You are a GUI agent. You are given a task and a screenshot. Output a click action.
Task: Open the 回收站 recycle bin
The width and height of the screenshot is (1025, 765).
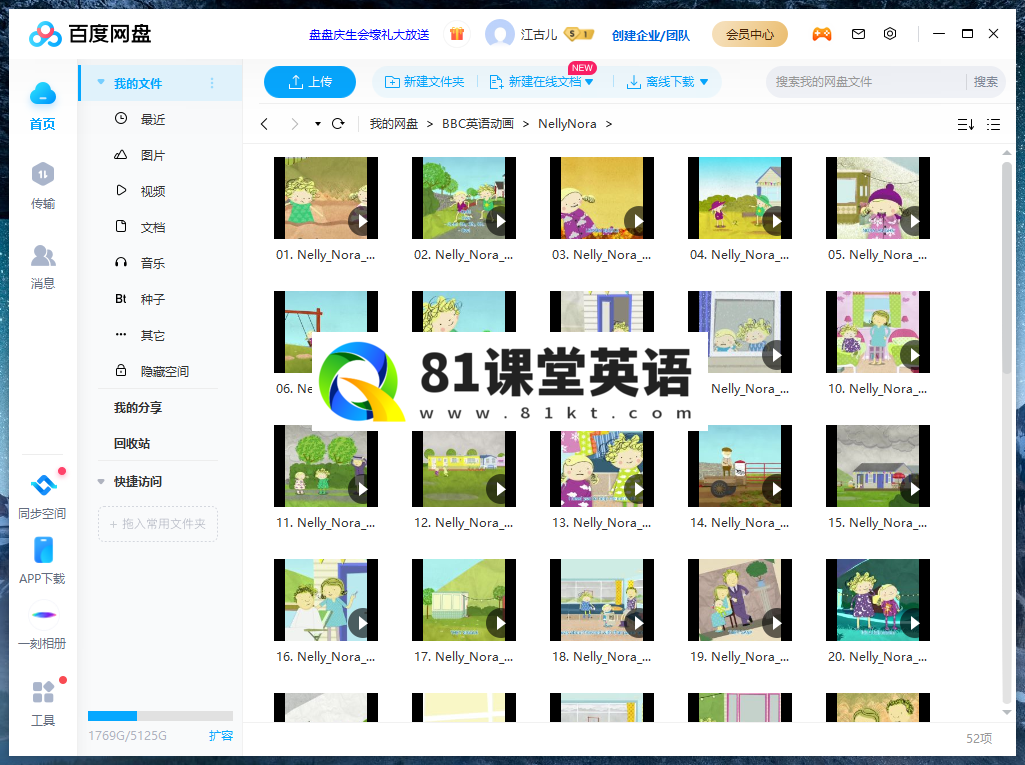(132, 443)
